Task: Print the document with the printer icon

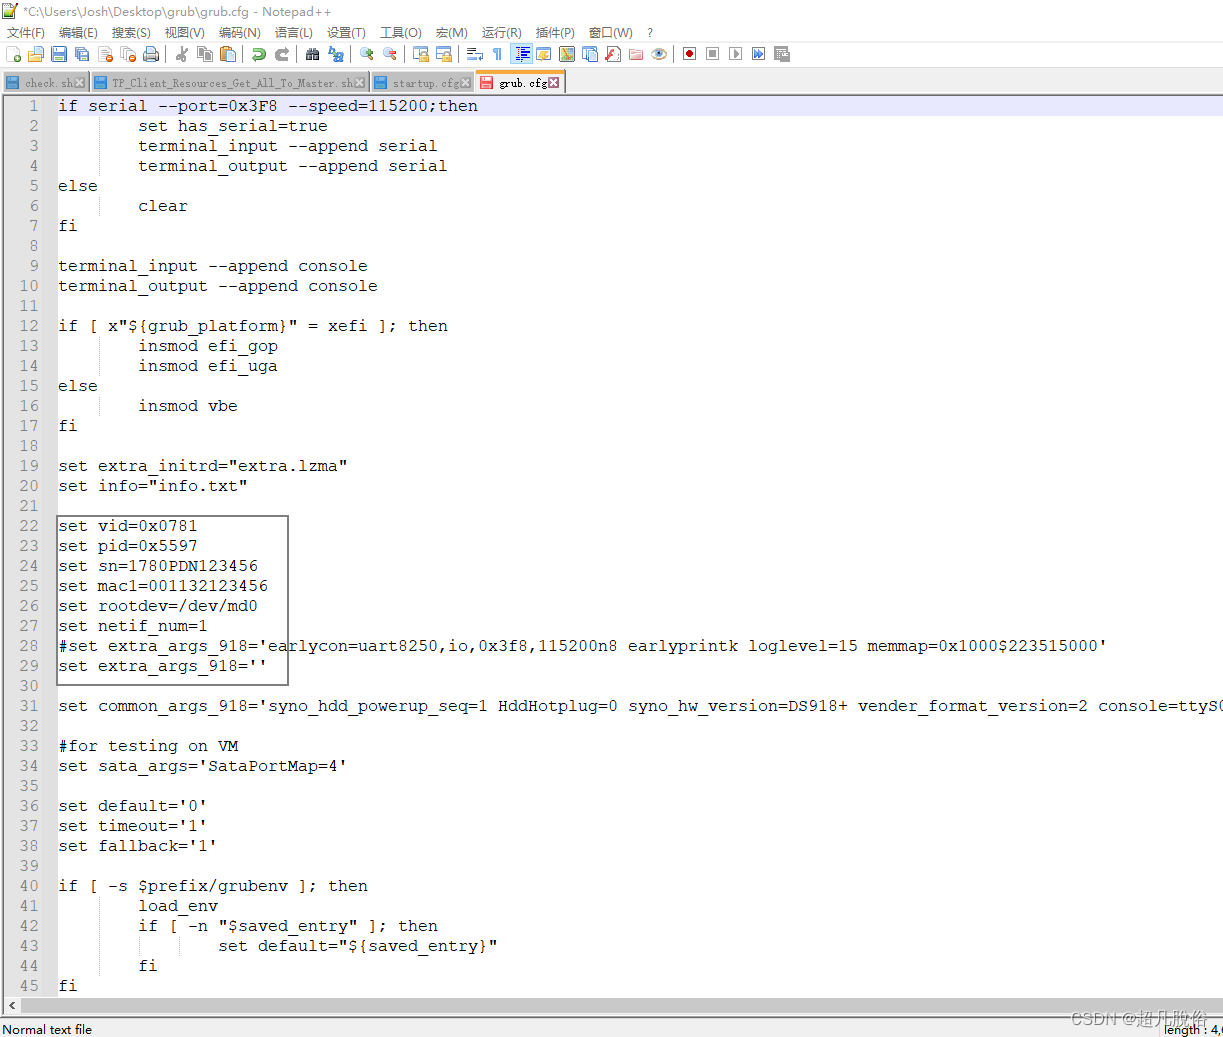Action: point(151,54)
